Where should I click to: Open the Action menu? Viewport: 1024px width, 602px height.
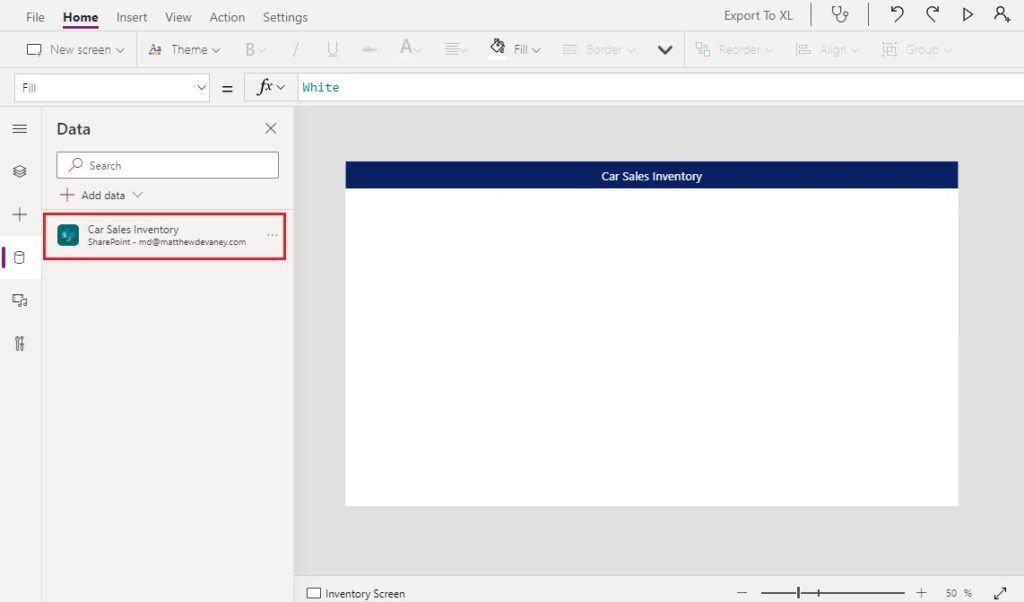pyautogui.click(x=227, y=16)
